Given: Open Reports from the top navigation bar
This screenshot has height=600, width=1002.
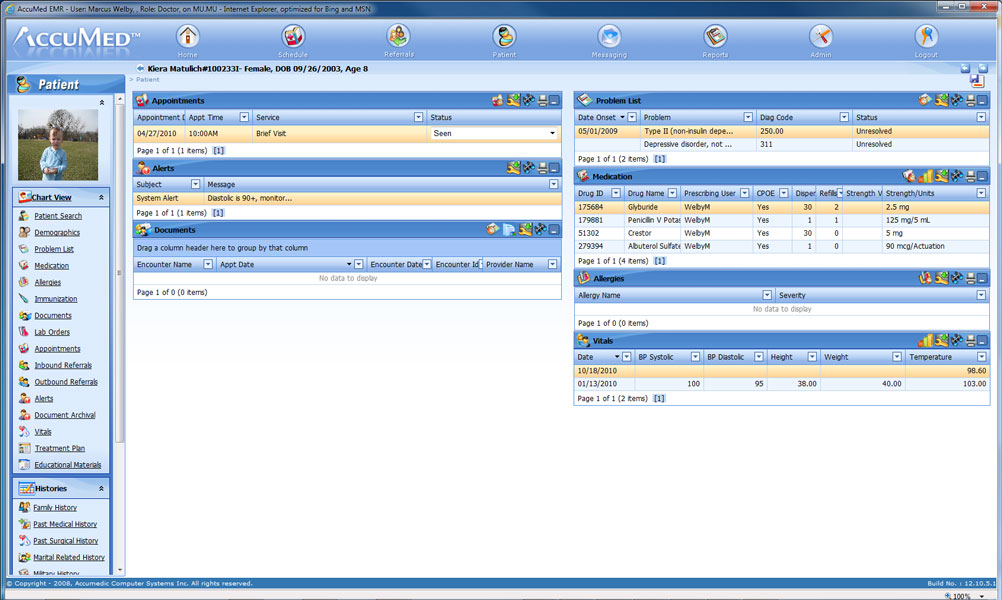Looking at the screenshot, I should pyautogui.click(x=715, y=40).
